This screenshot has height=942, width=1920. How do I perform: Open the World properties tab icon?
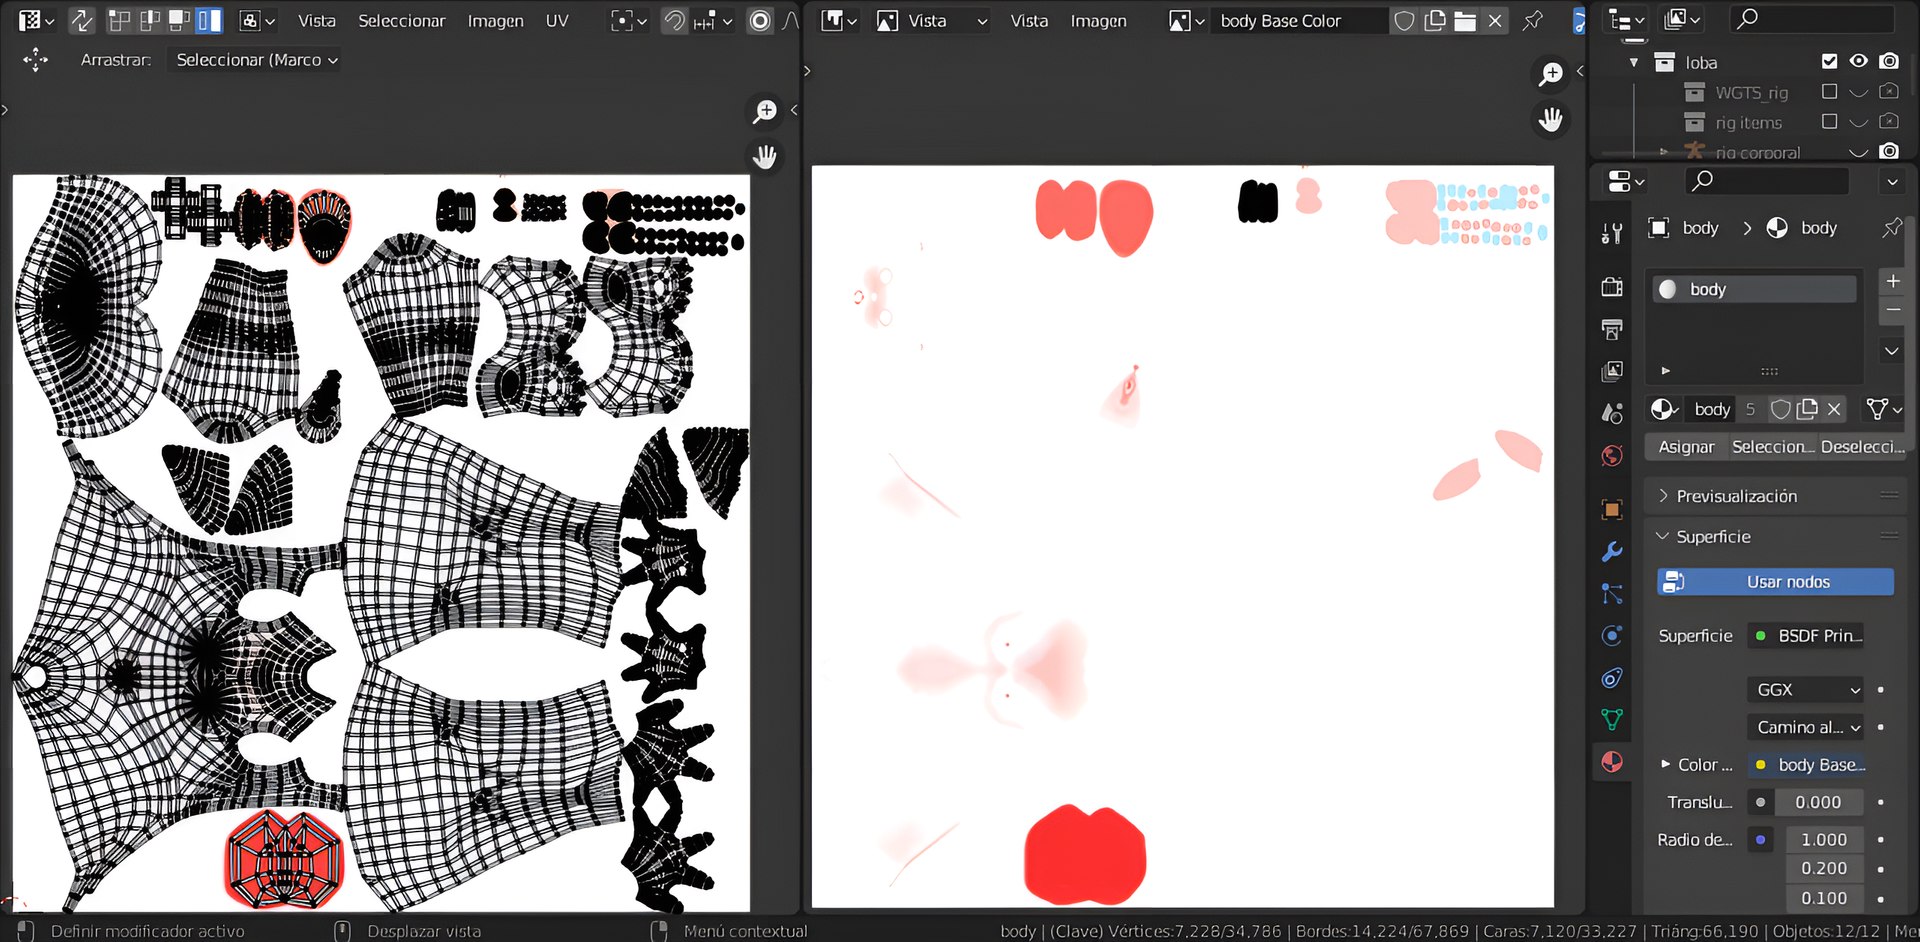coord(1612,456)
